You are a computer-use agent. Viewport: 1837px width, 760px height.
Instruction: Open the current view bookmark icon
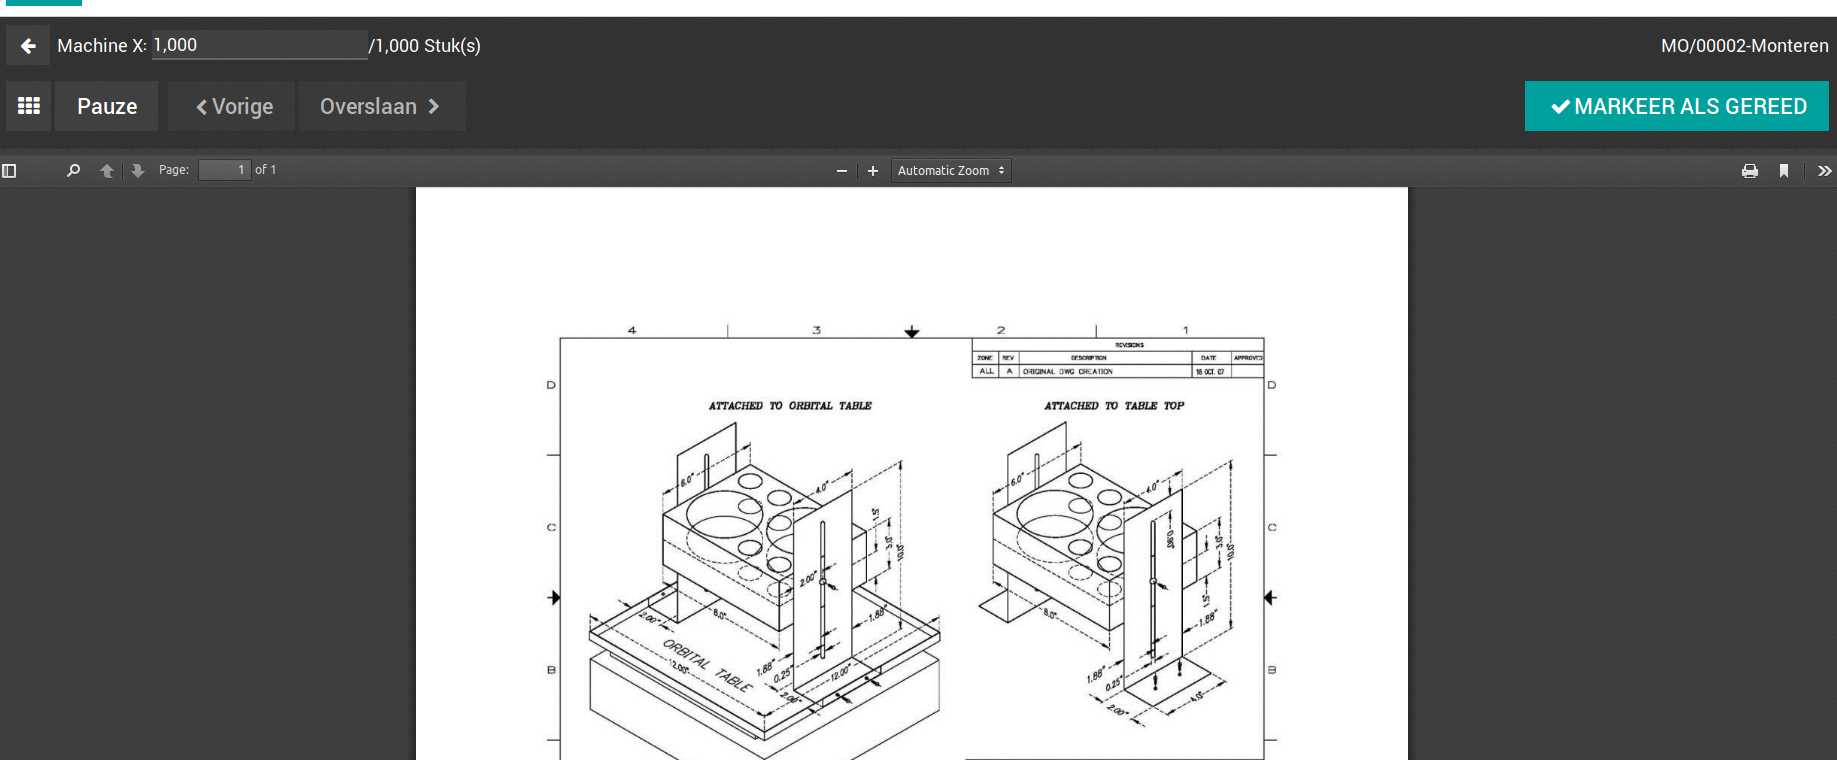1784,171
